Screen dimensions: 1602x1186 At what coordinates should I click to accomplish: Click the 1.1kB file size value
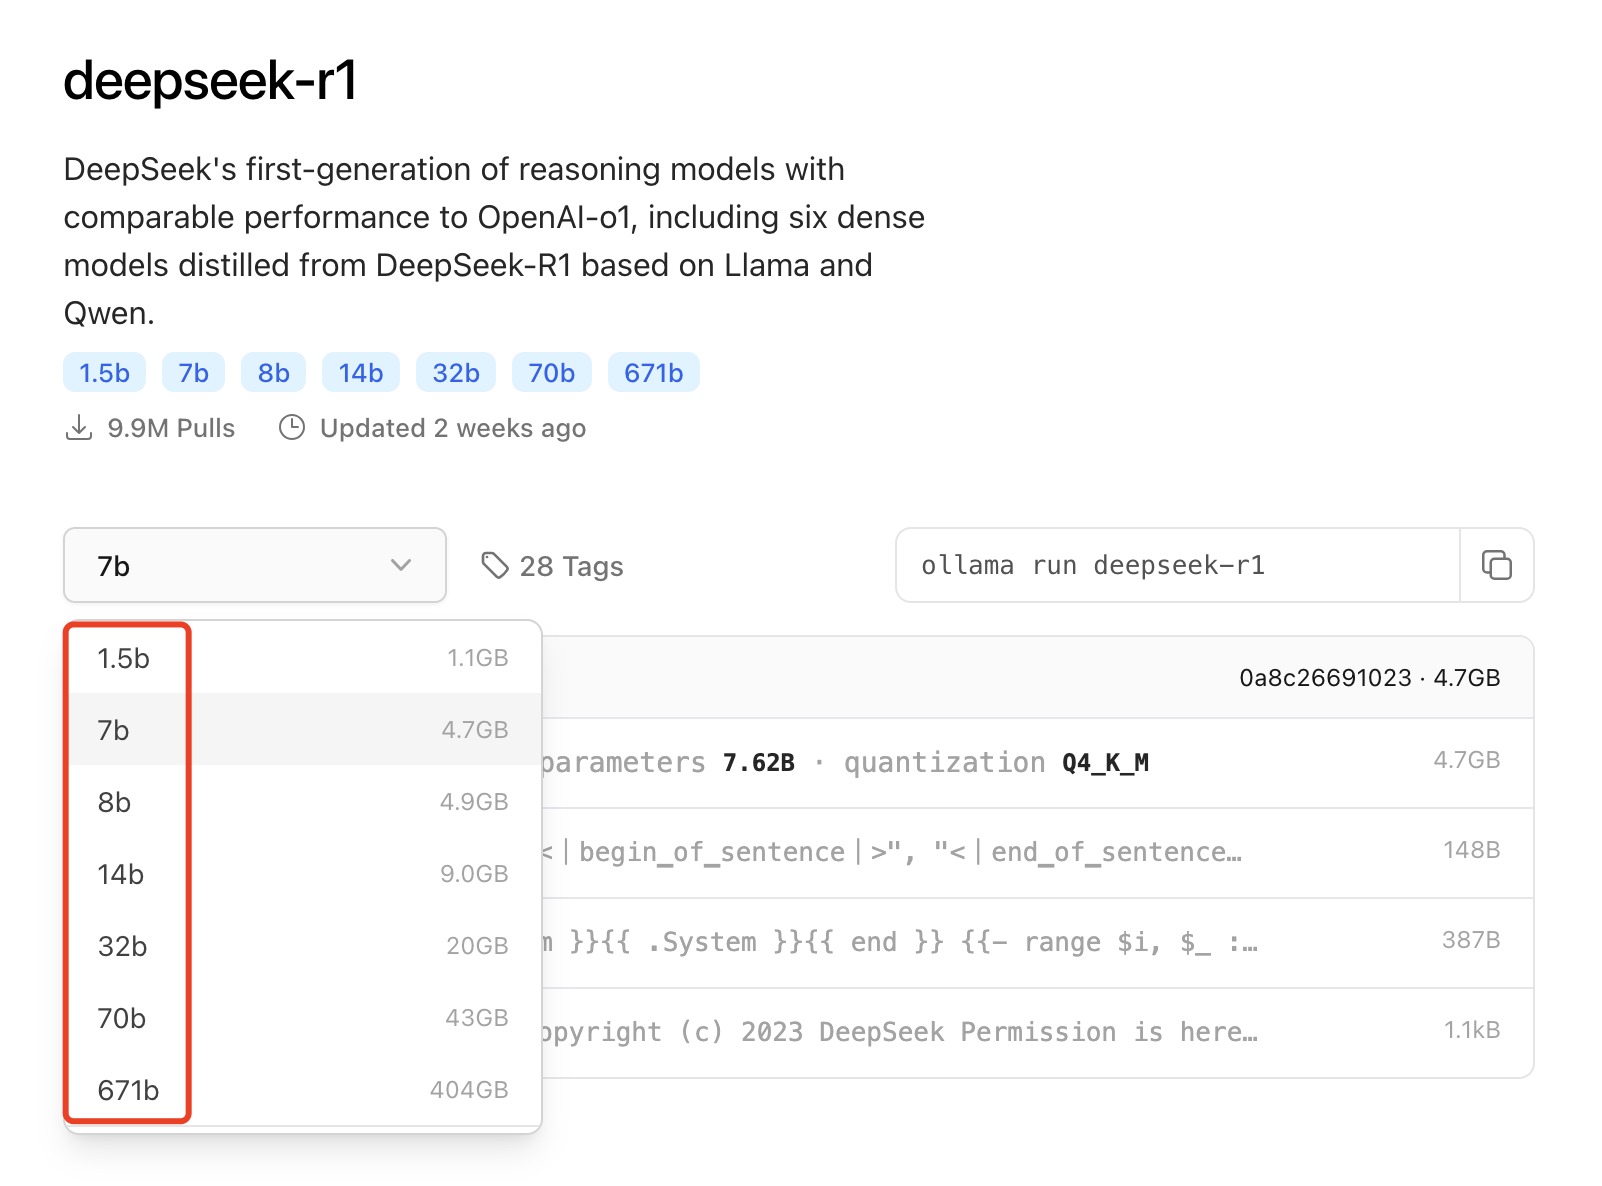pos(1472,1030)
